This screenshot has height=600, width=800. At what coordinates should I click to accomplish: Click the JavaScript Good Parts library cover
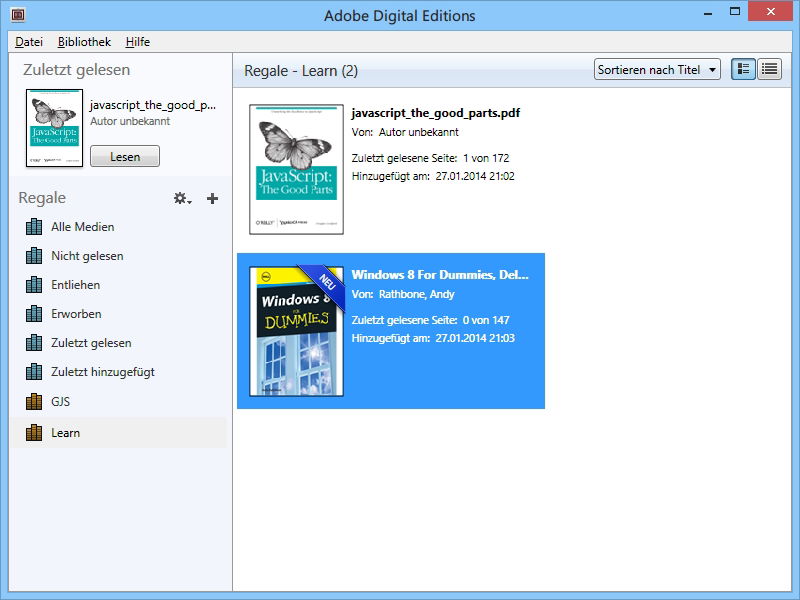pyautogui.click(x=296, y=169)
